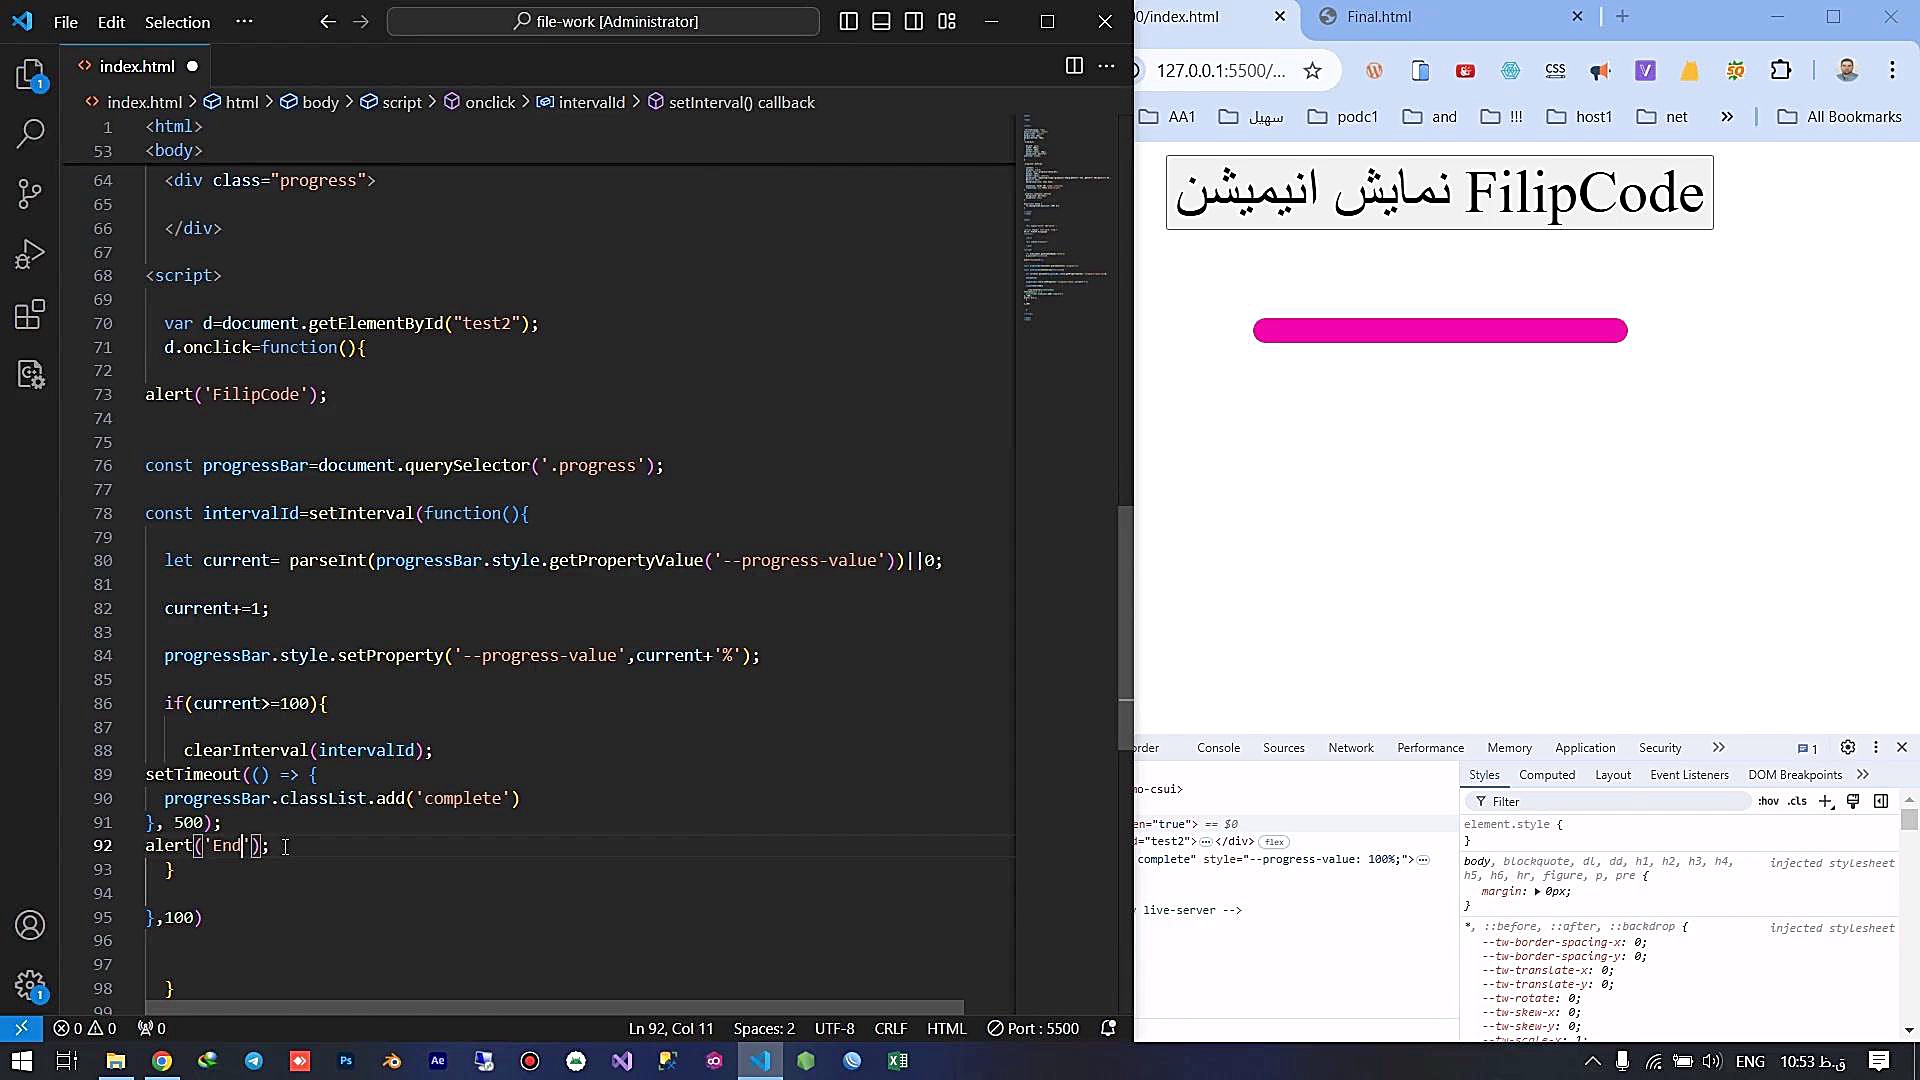Click the pink progress bar on the page
This screenshot has height=1080, width=1920.
pos(1440,330)
